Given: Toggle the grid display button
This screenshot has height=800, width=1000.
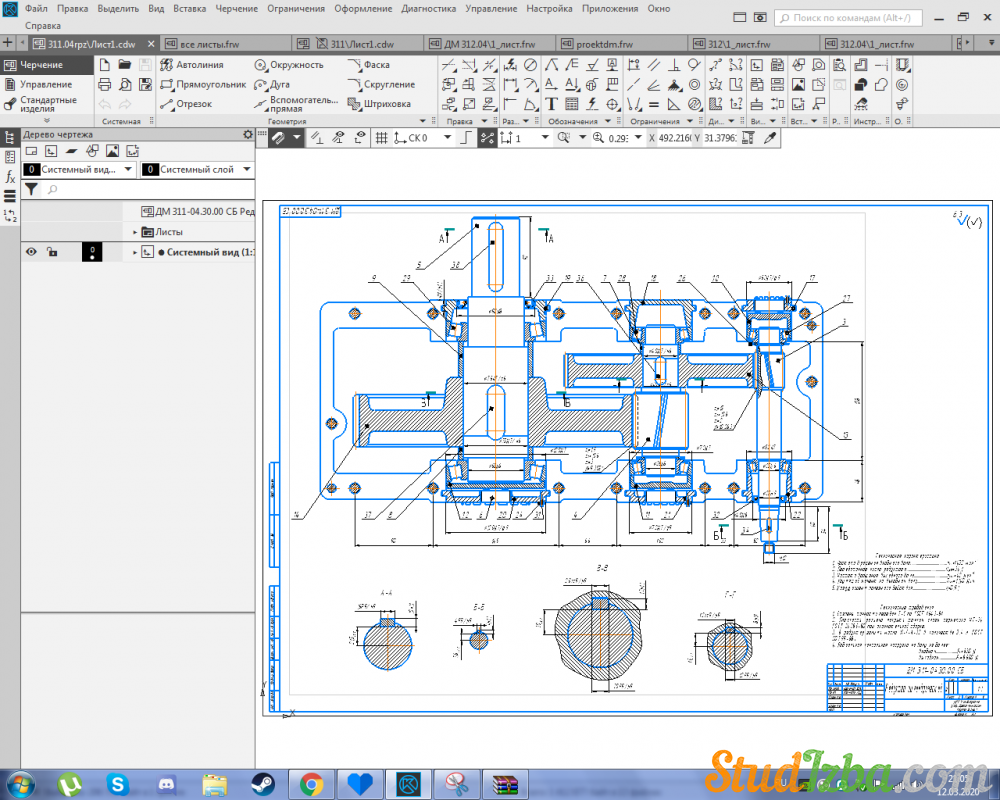Looking at the screenshot, I should (x=381, y=138).
